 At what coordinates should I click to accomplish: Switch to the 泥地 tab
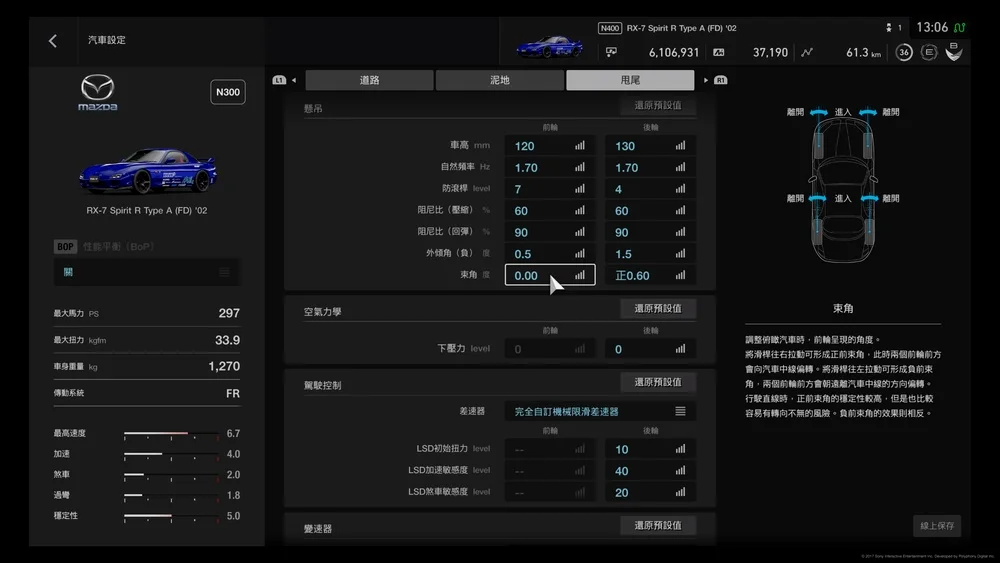(x=499, y=80)
